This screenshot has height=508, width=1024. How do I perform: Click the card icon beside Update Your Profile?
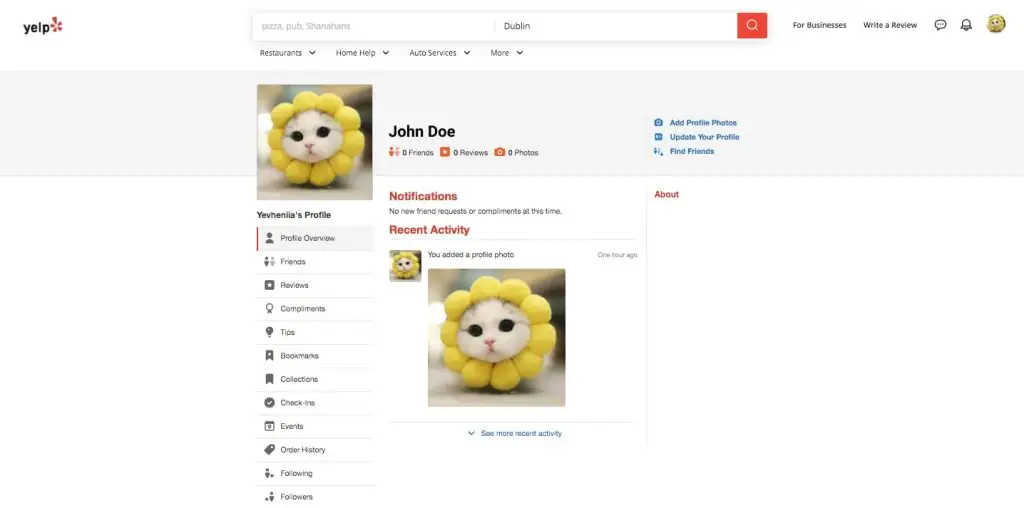tap(658, 136)
